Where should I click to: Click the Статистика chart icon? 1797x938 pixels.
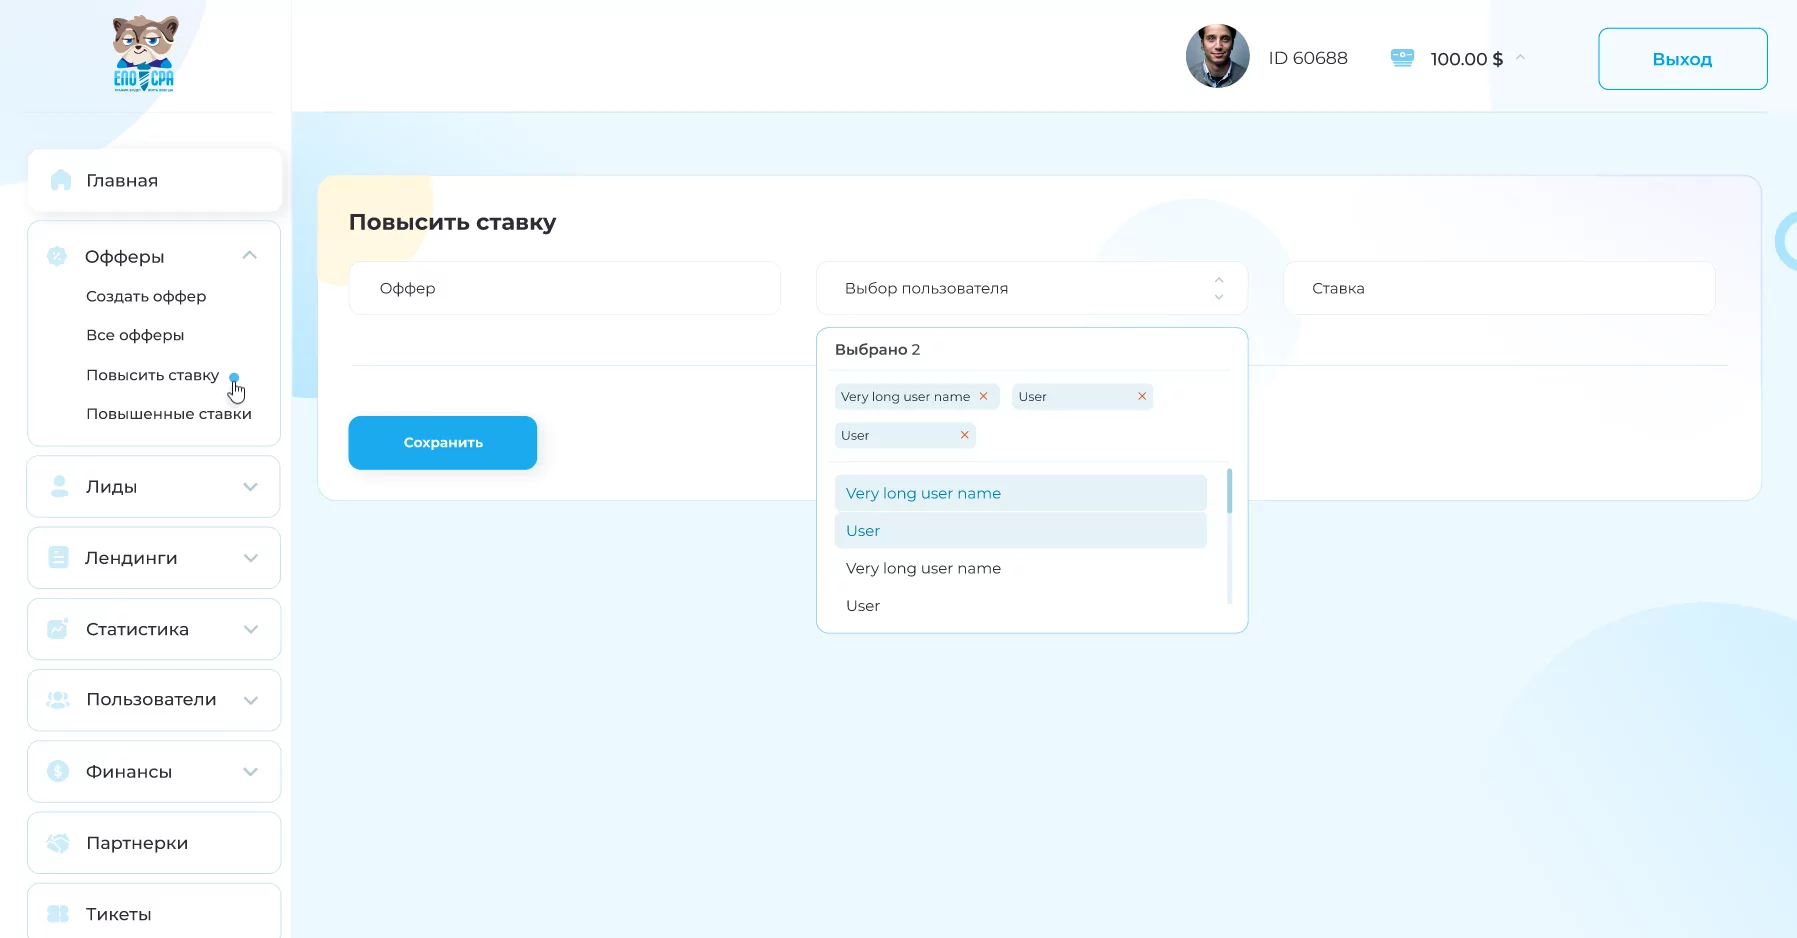58,629
